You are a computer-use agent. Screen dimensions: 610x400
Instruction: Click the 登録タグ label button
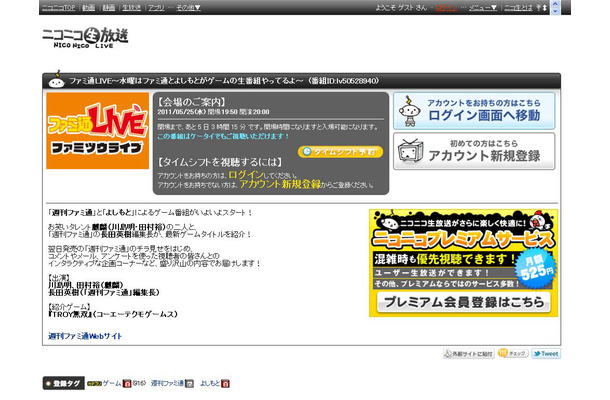[x=63, y=383]
